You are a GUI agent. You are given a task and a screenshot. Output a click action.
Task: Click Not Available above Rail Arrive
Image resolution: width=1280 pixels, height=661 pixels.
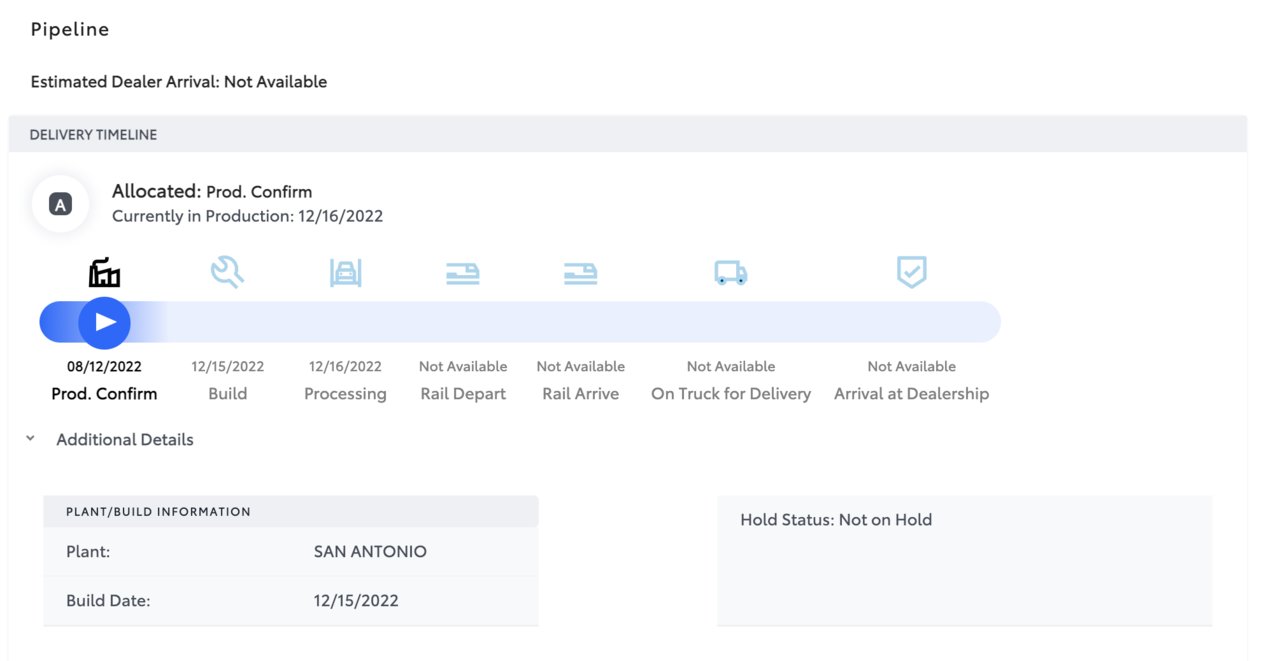point(581,367)
